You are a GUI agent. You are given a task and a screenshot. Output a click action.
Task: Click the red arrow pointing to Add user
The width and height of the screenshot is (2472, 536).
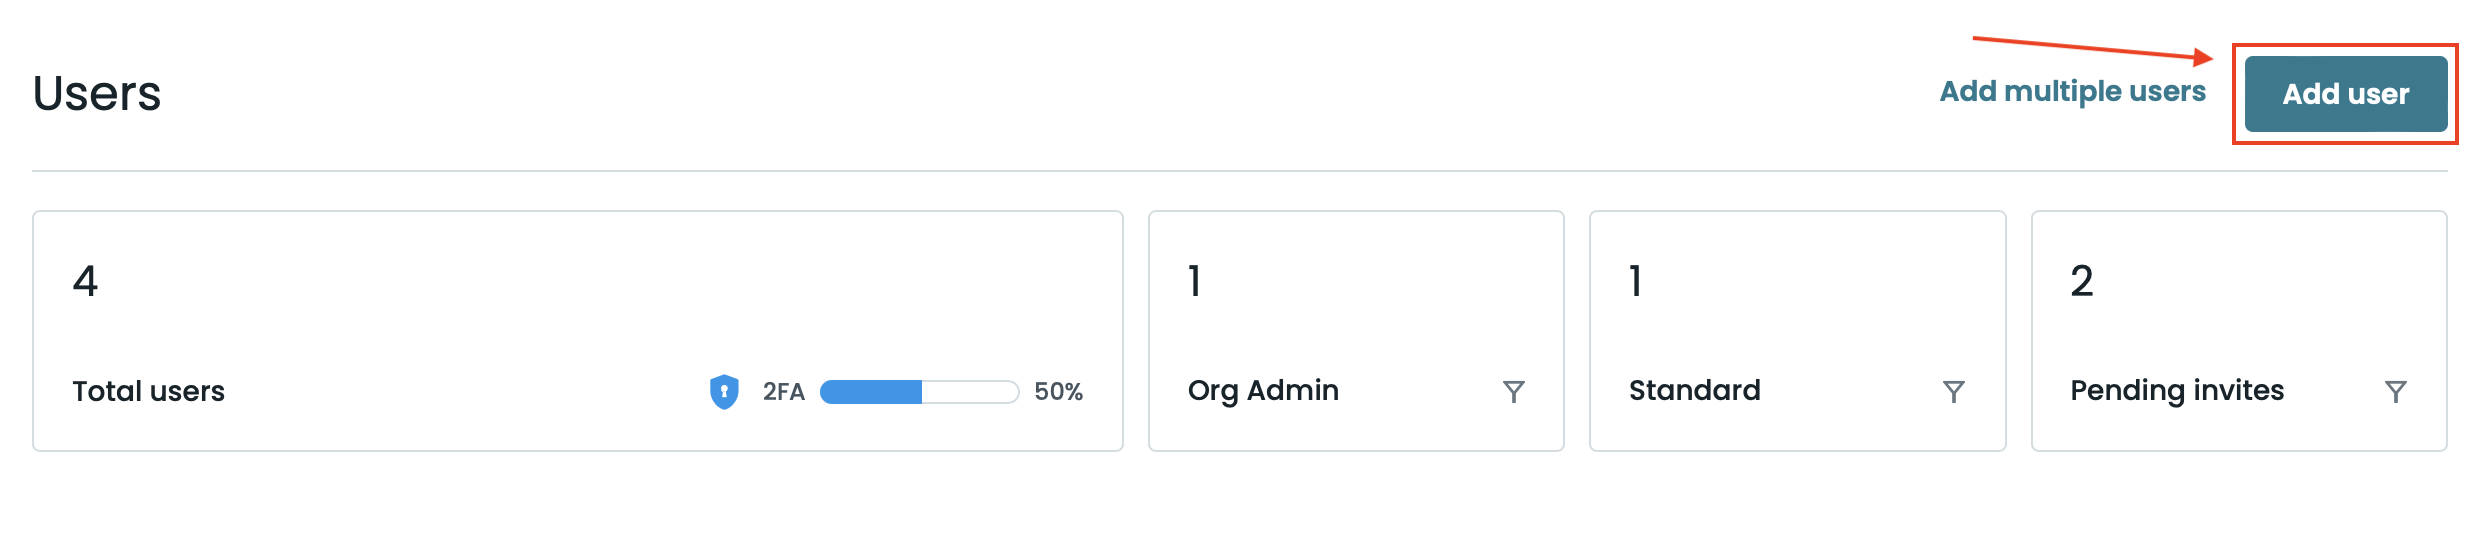click(x=2090, y=48)
